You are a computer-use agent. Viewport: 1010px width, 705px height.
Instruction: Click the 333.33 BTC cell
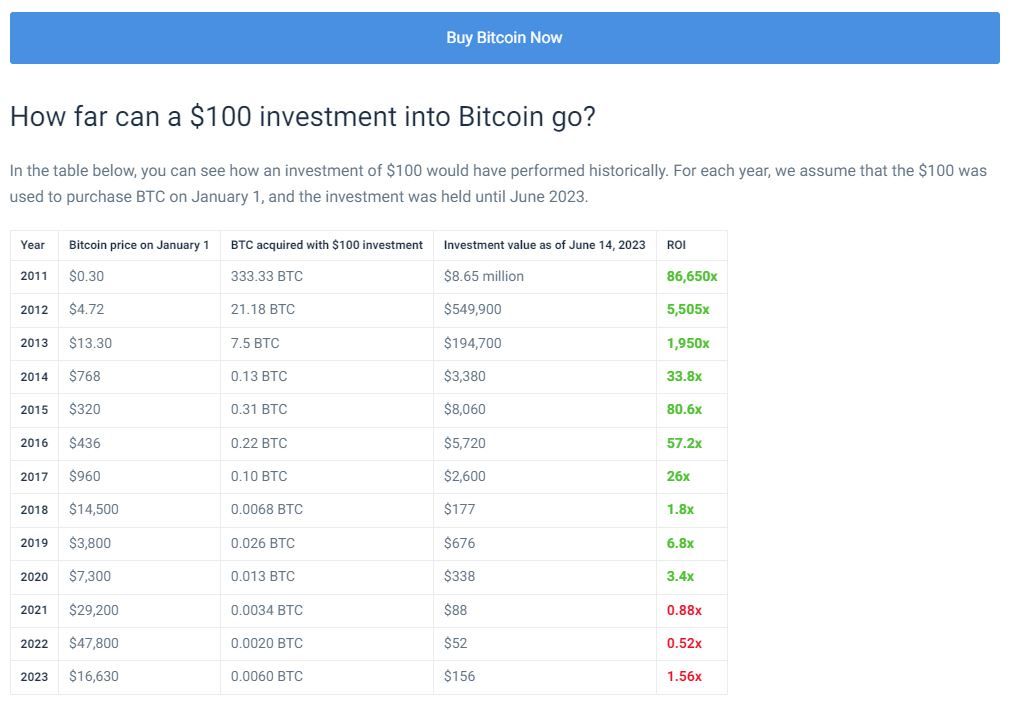click(266, 276)
